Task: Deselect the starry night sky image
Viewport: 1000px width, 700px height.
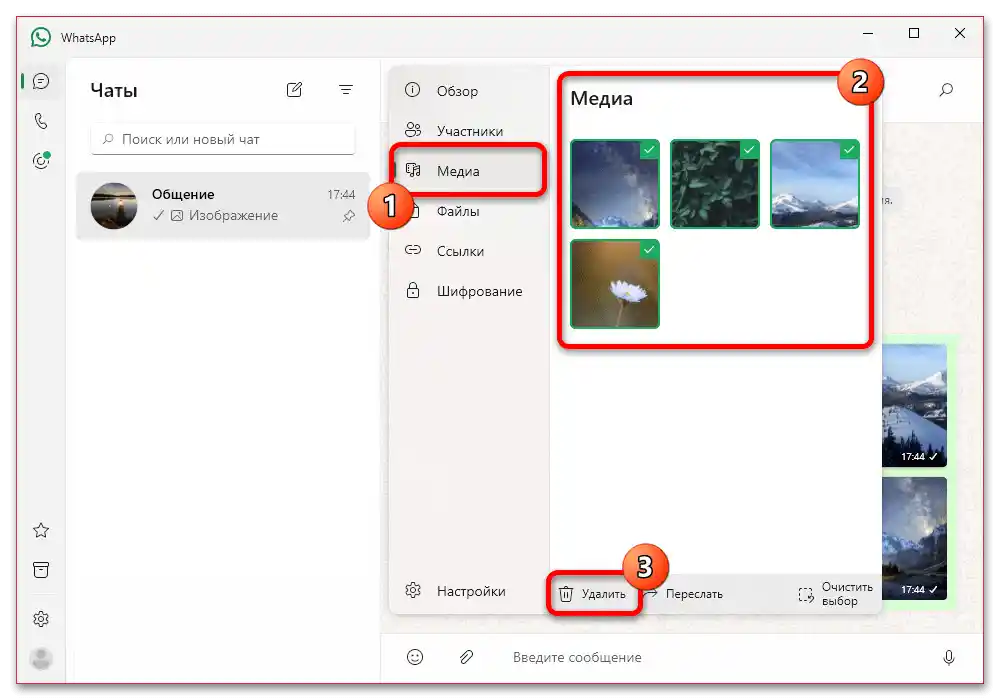Action: [x=615, y=184]
